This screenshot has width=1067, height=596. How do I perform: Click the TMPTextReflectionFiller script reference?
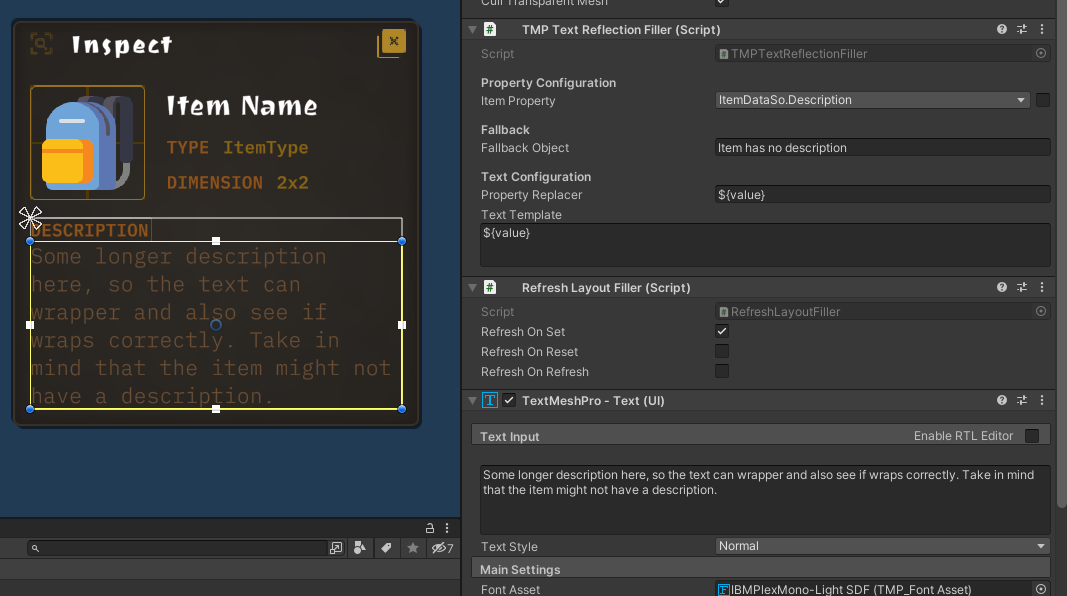point(873,53)
